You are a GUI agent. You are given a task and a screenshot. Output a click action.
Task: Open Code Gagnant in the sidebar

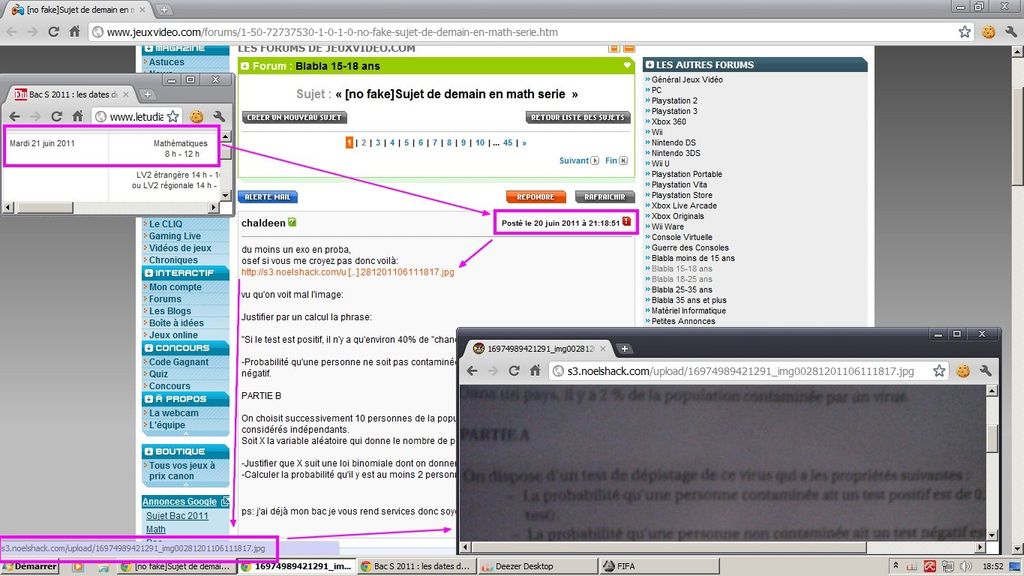coord(178,362)
